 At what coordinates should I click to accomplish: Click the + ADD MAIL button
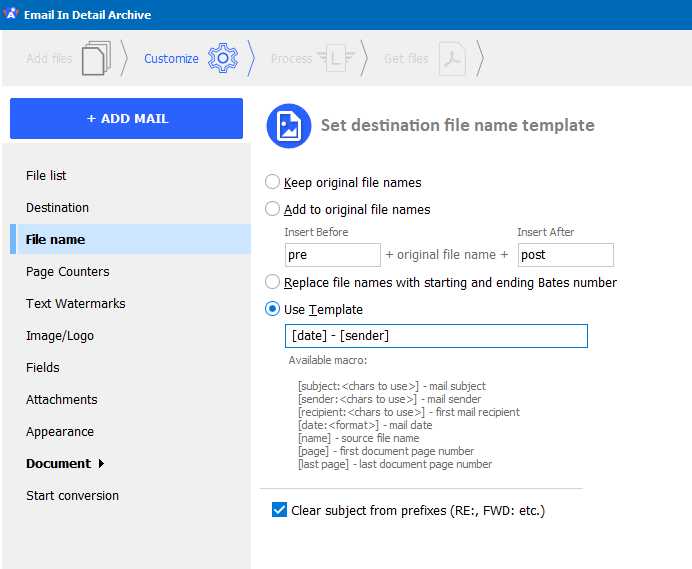[x=127, y=118]
